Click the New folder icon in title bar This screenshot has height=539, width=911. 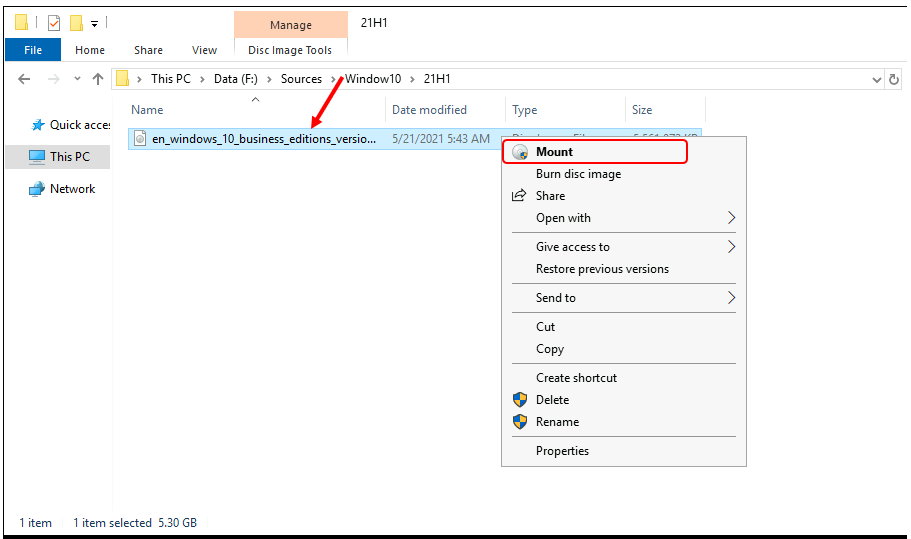click(76, 23)
